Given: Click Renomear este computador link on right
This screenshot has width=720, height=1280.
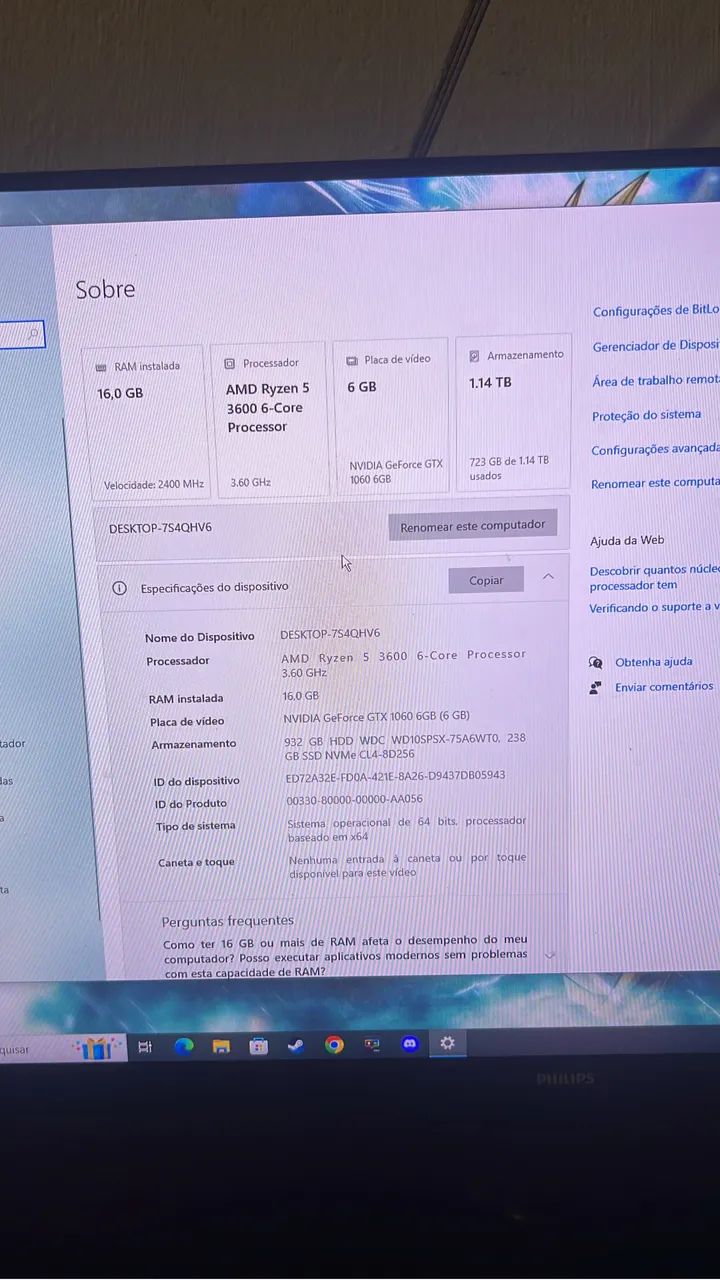Looking at the screenshot, I should (655, 483).
